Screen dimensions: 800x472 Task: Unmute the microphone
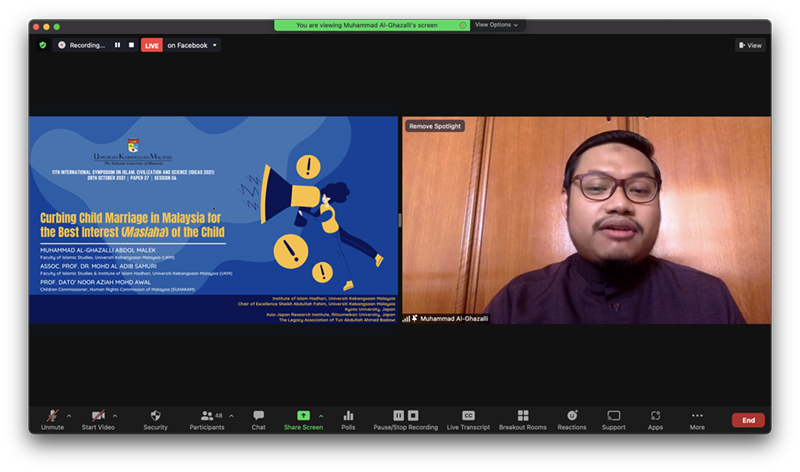[52, 416]
